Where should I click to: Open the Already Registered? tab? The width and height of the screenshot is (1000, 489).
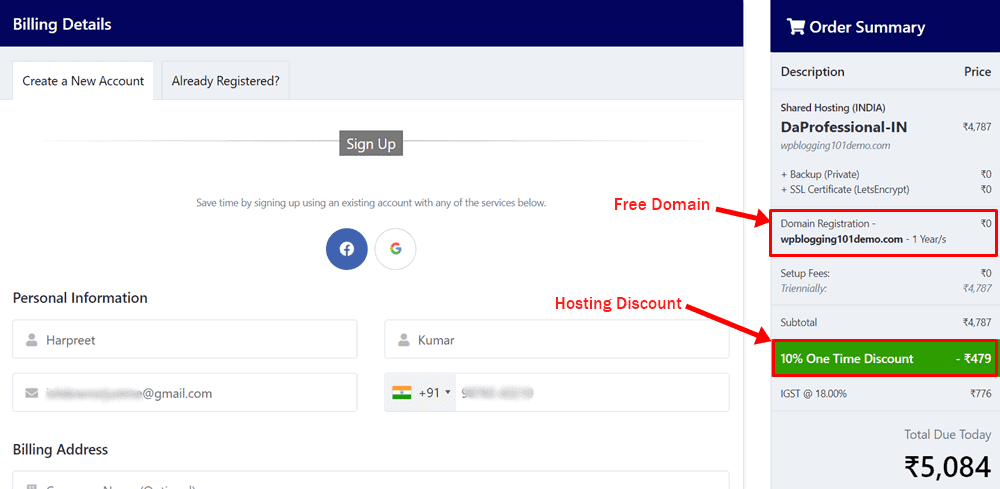click(225, 81)
